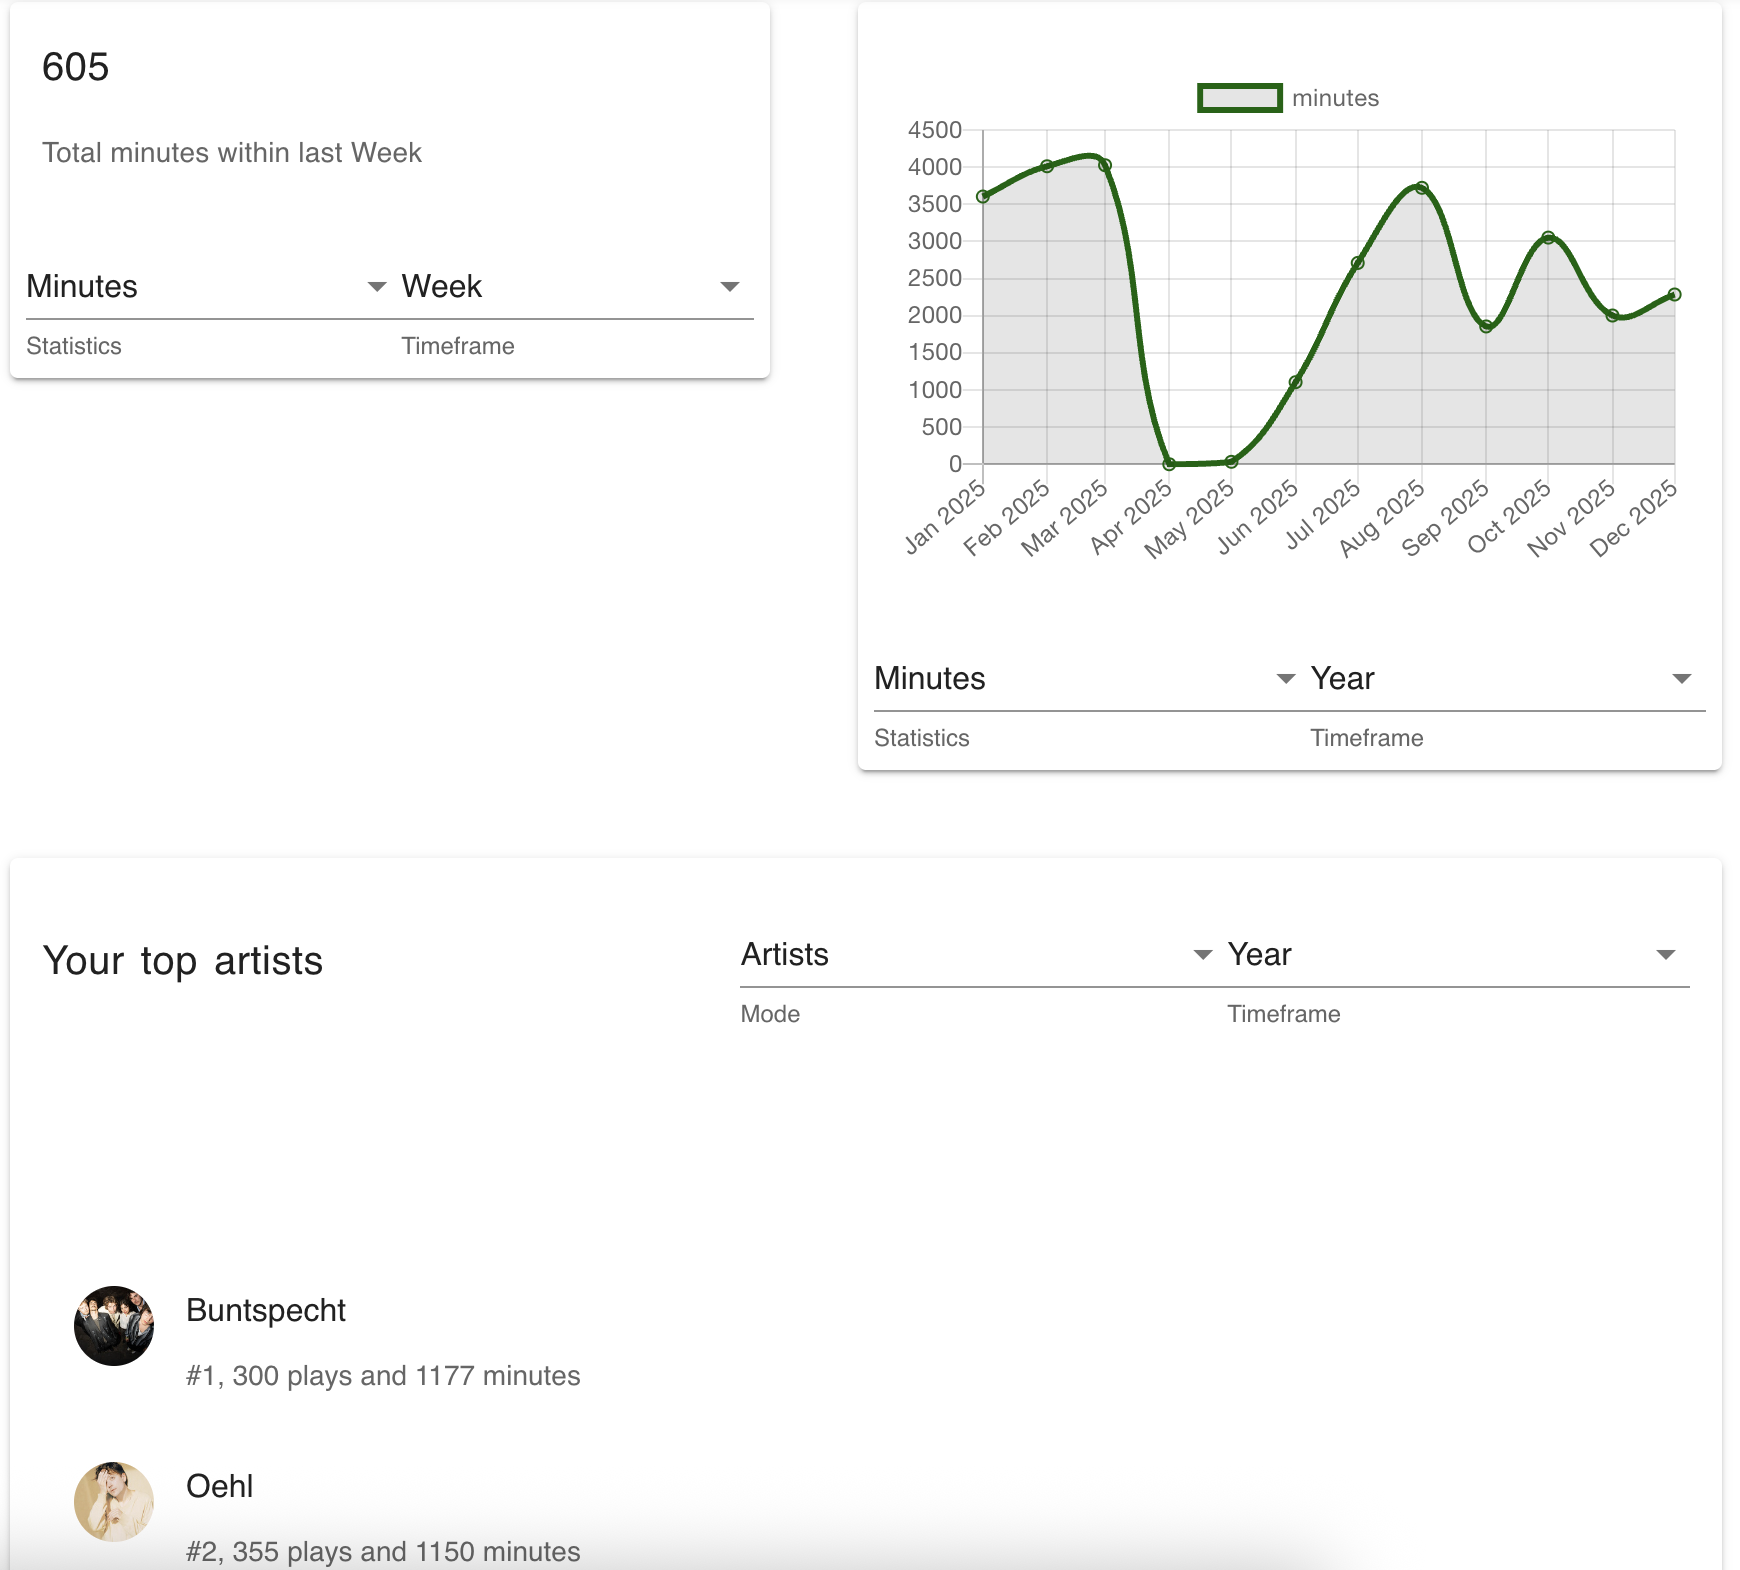Click the Apr 2025 data point
Viewport: 1740px width, 1570px height.
(x=1169, y=463)
